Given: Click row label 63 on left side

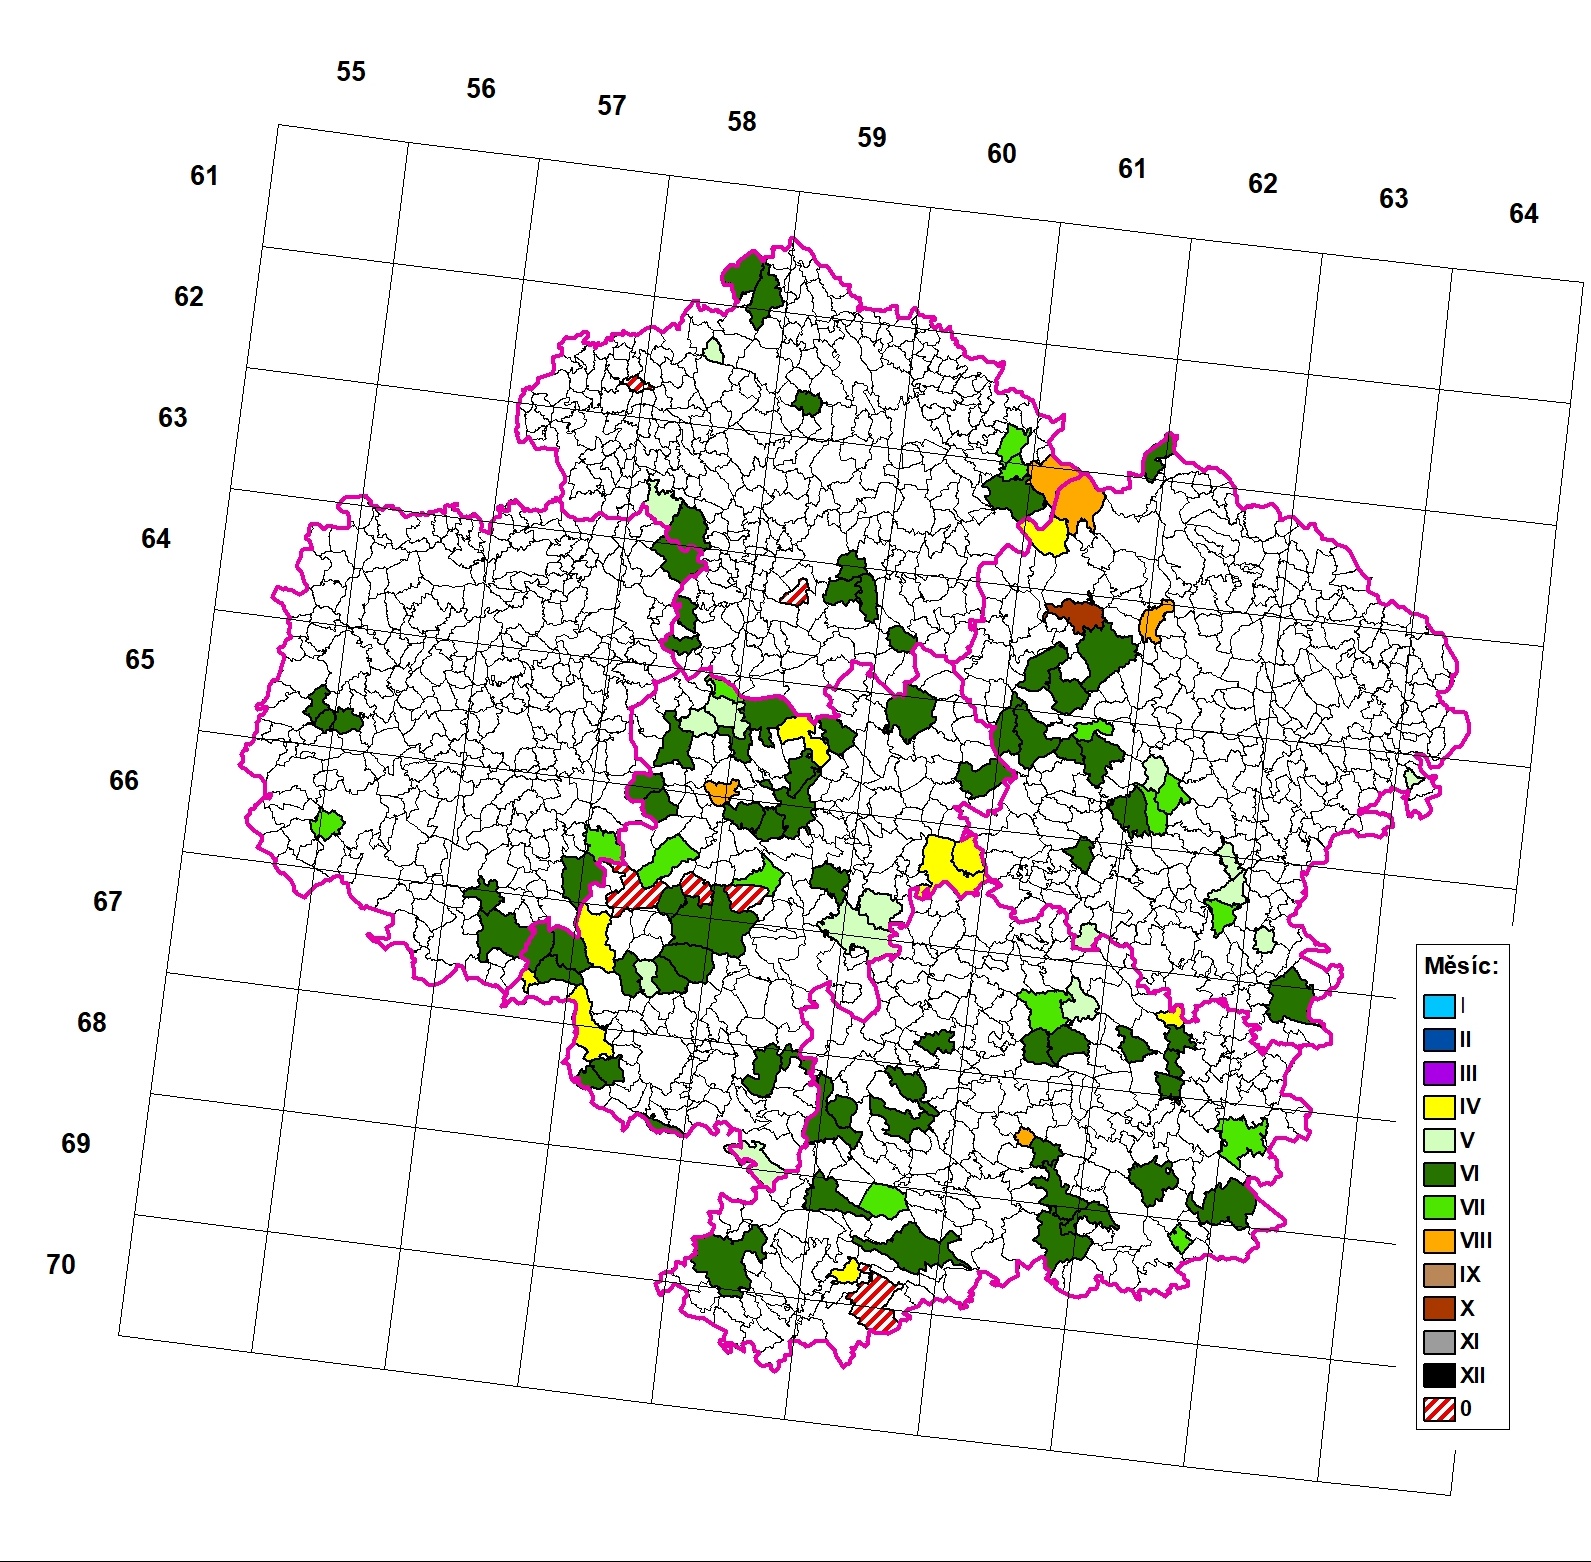Looking at the screenshot, I should tap(173, 418).
